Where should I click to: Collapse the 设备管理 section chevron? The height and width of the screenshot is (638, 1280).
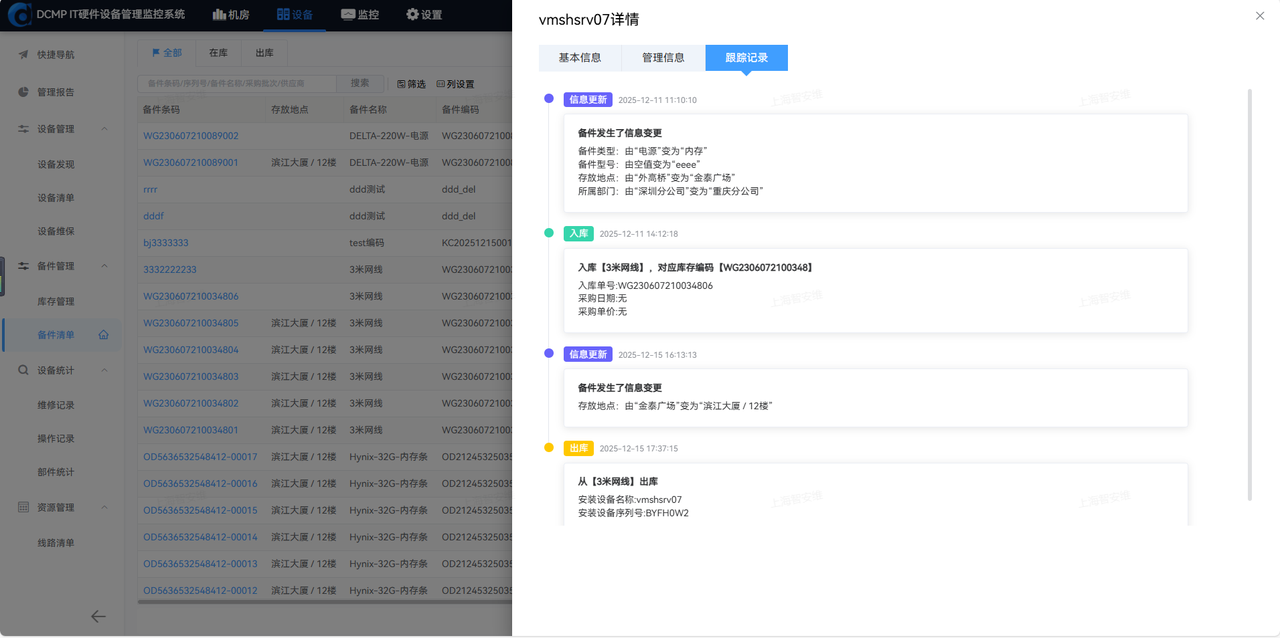tap(105, 129)
